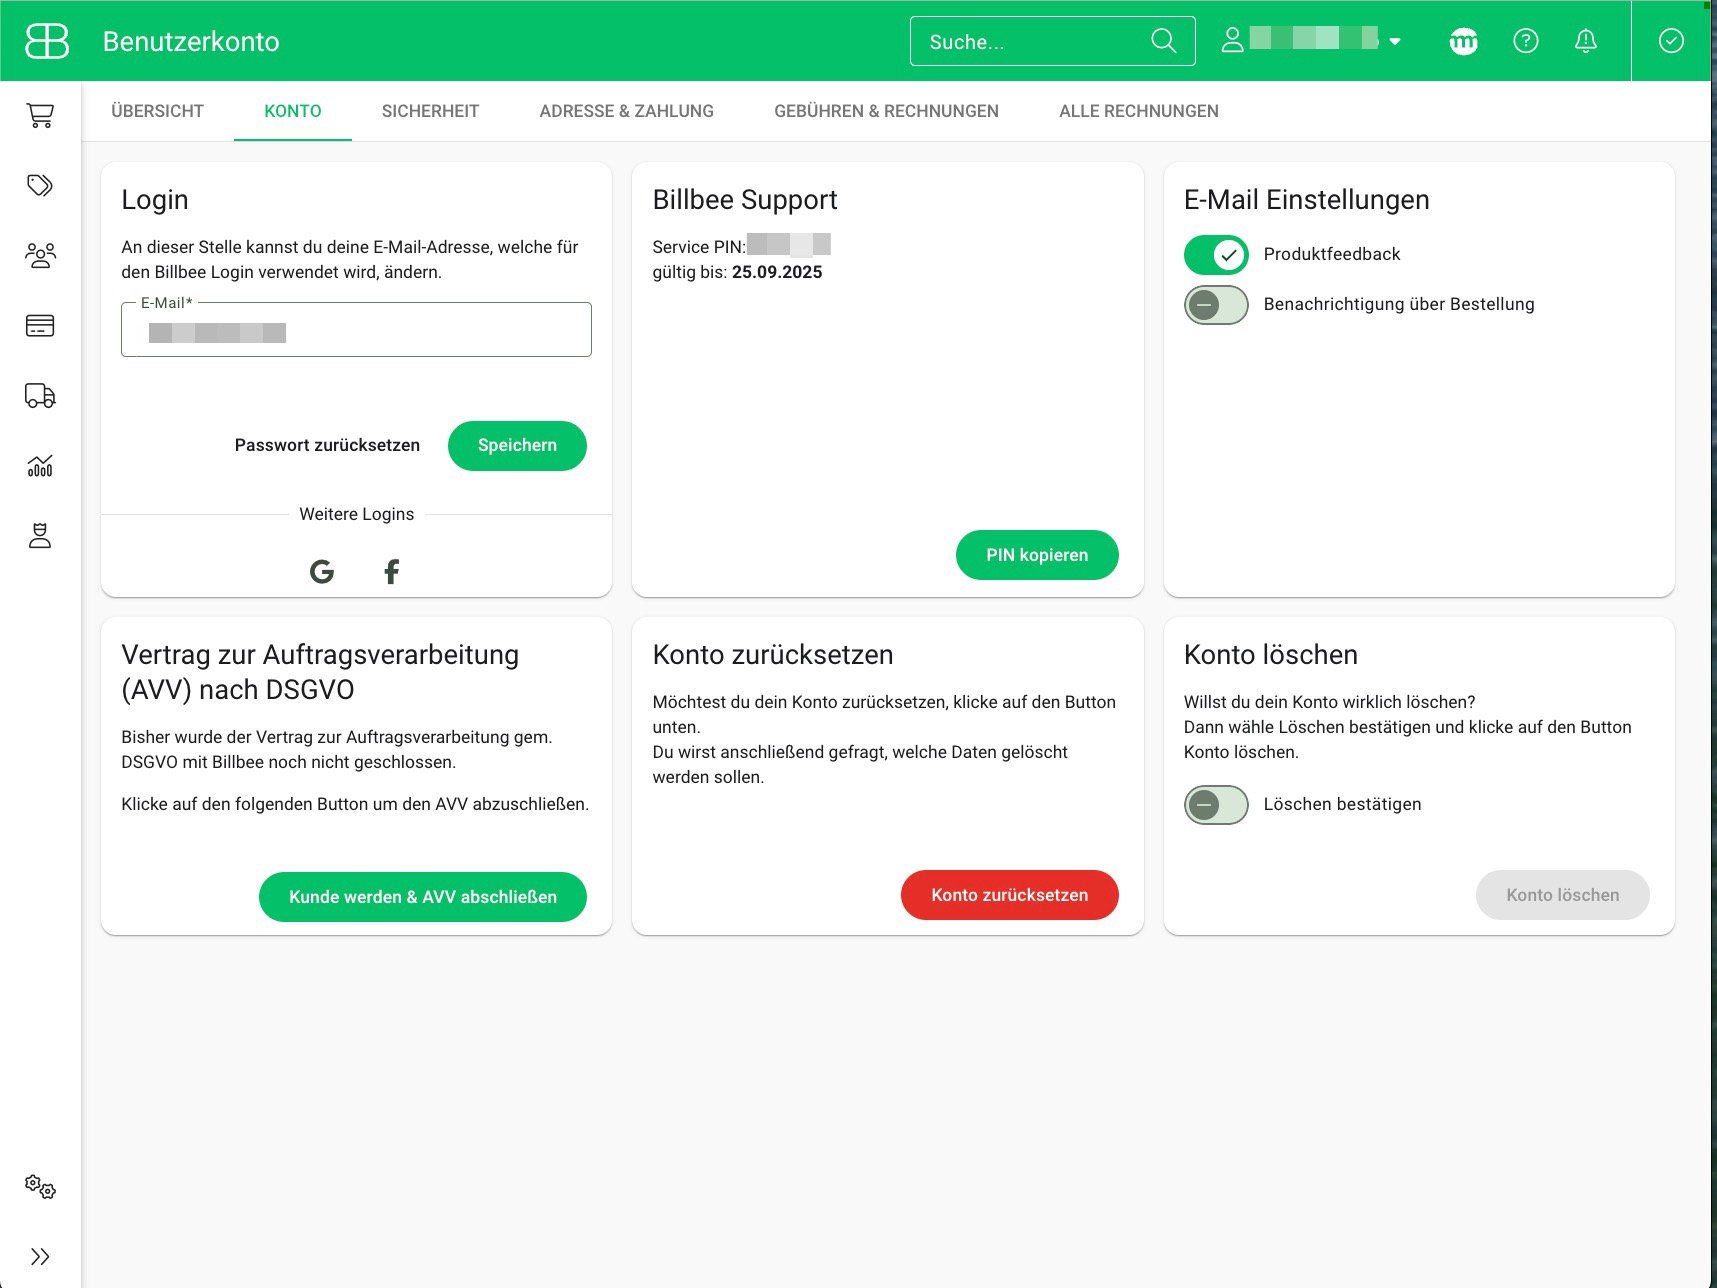Click into the E-Mail input field
Screen dimensions: 1717x1288
point(356,330)
